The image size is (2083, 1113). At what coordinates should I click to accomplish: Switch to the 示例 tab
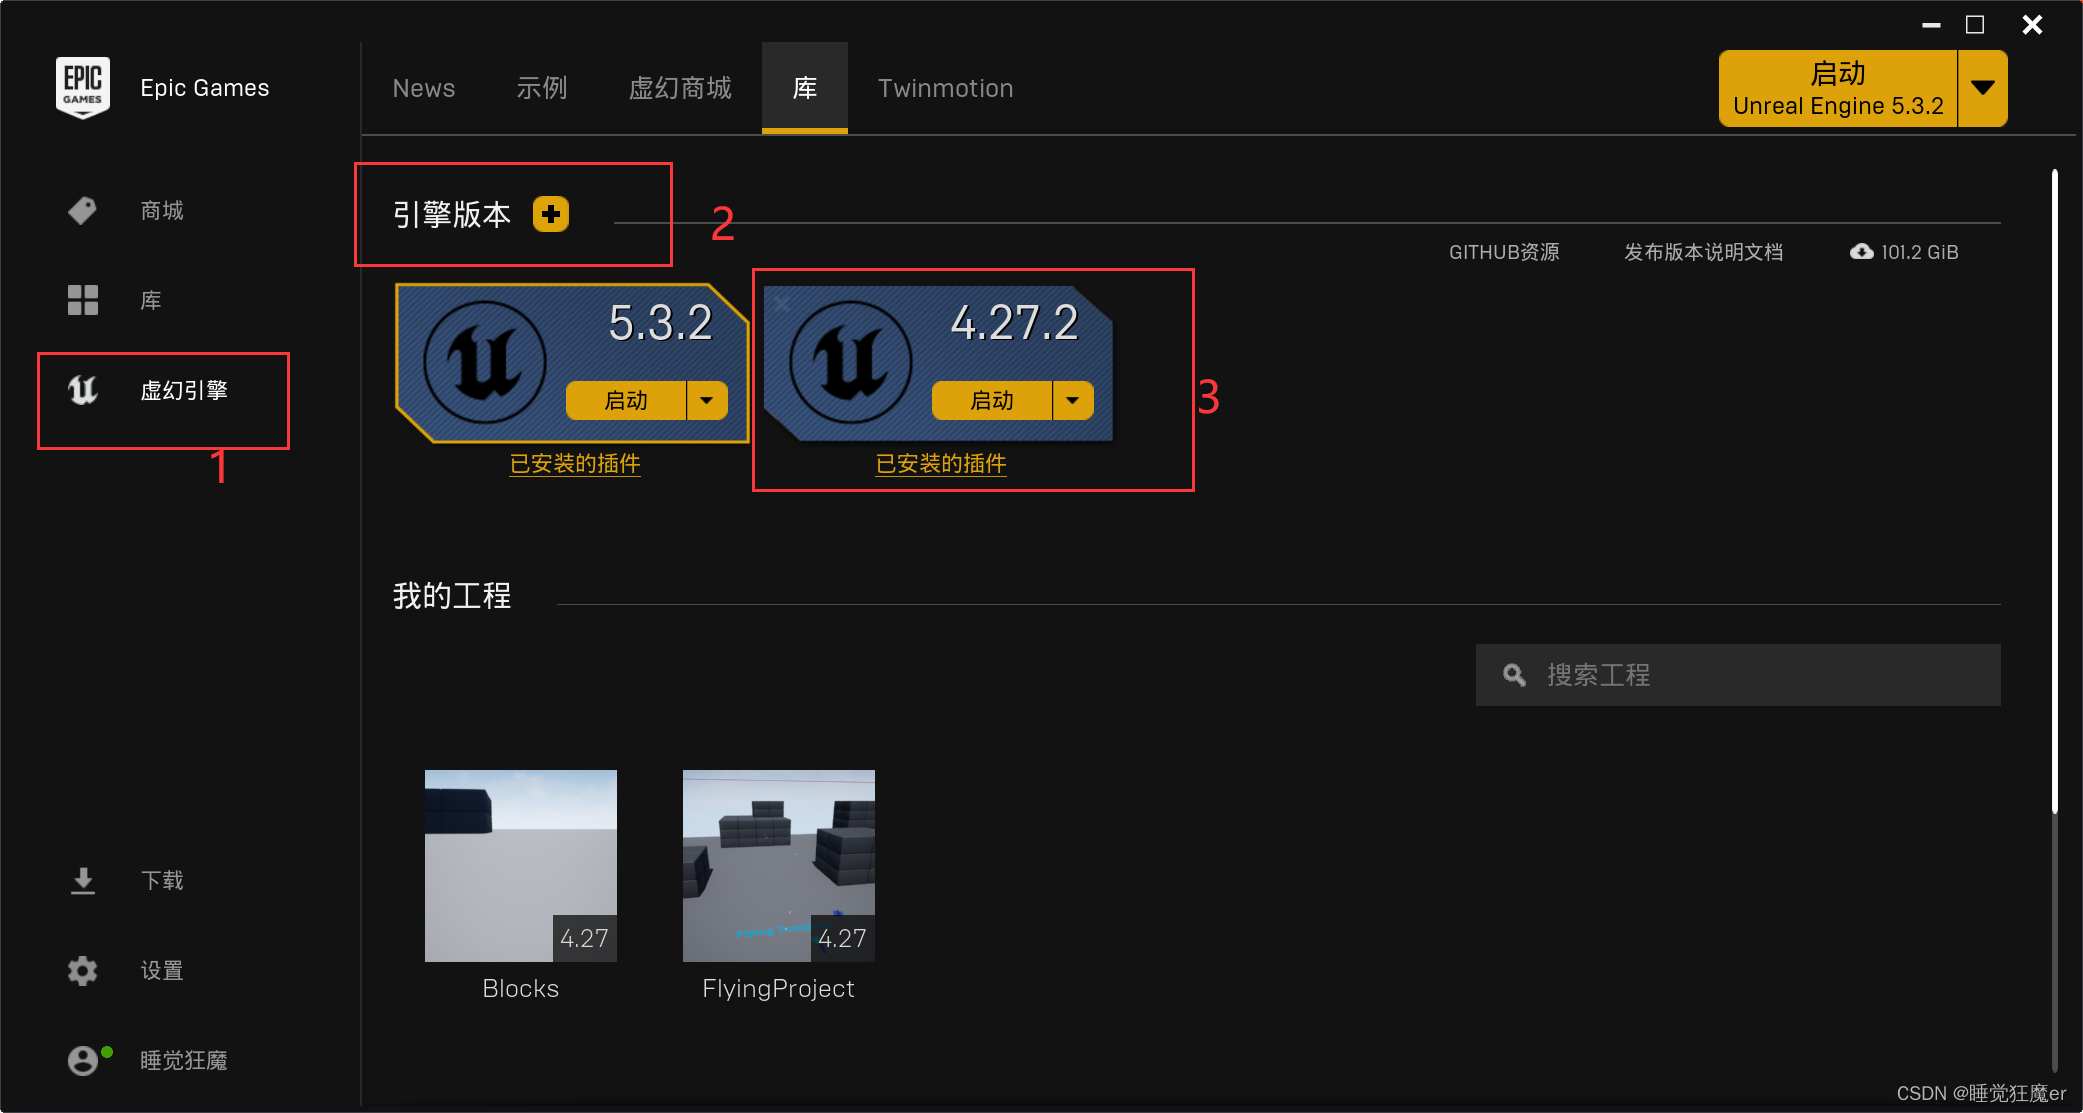coord(542,88)
